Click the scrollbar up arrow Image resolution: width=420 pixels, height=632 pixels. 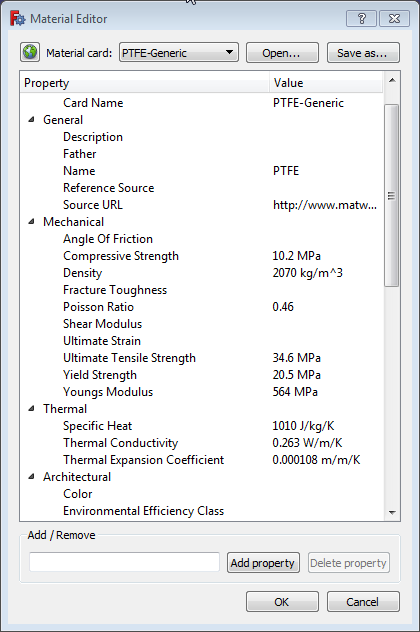392,80
